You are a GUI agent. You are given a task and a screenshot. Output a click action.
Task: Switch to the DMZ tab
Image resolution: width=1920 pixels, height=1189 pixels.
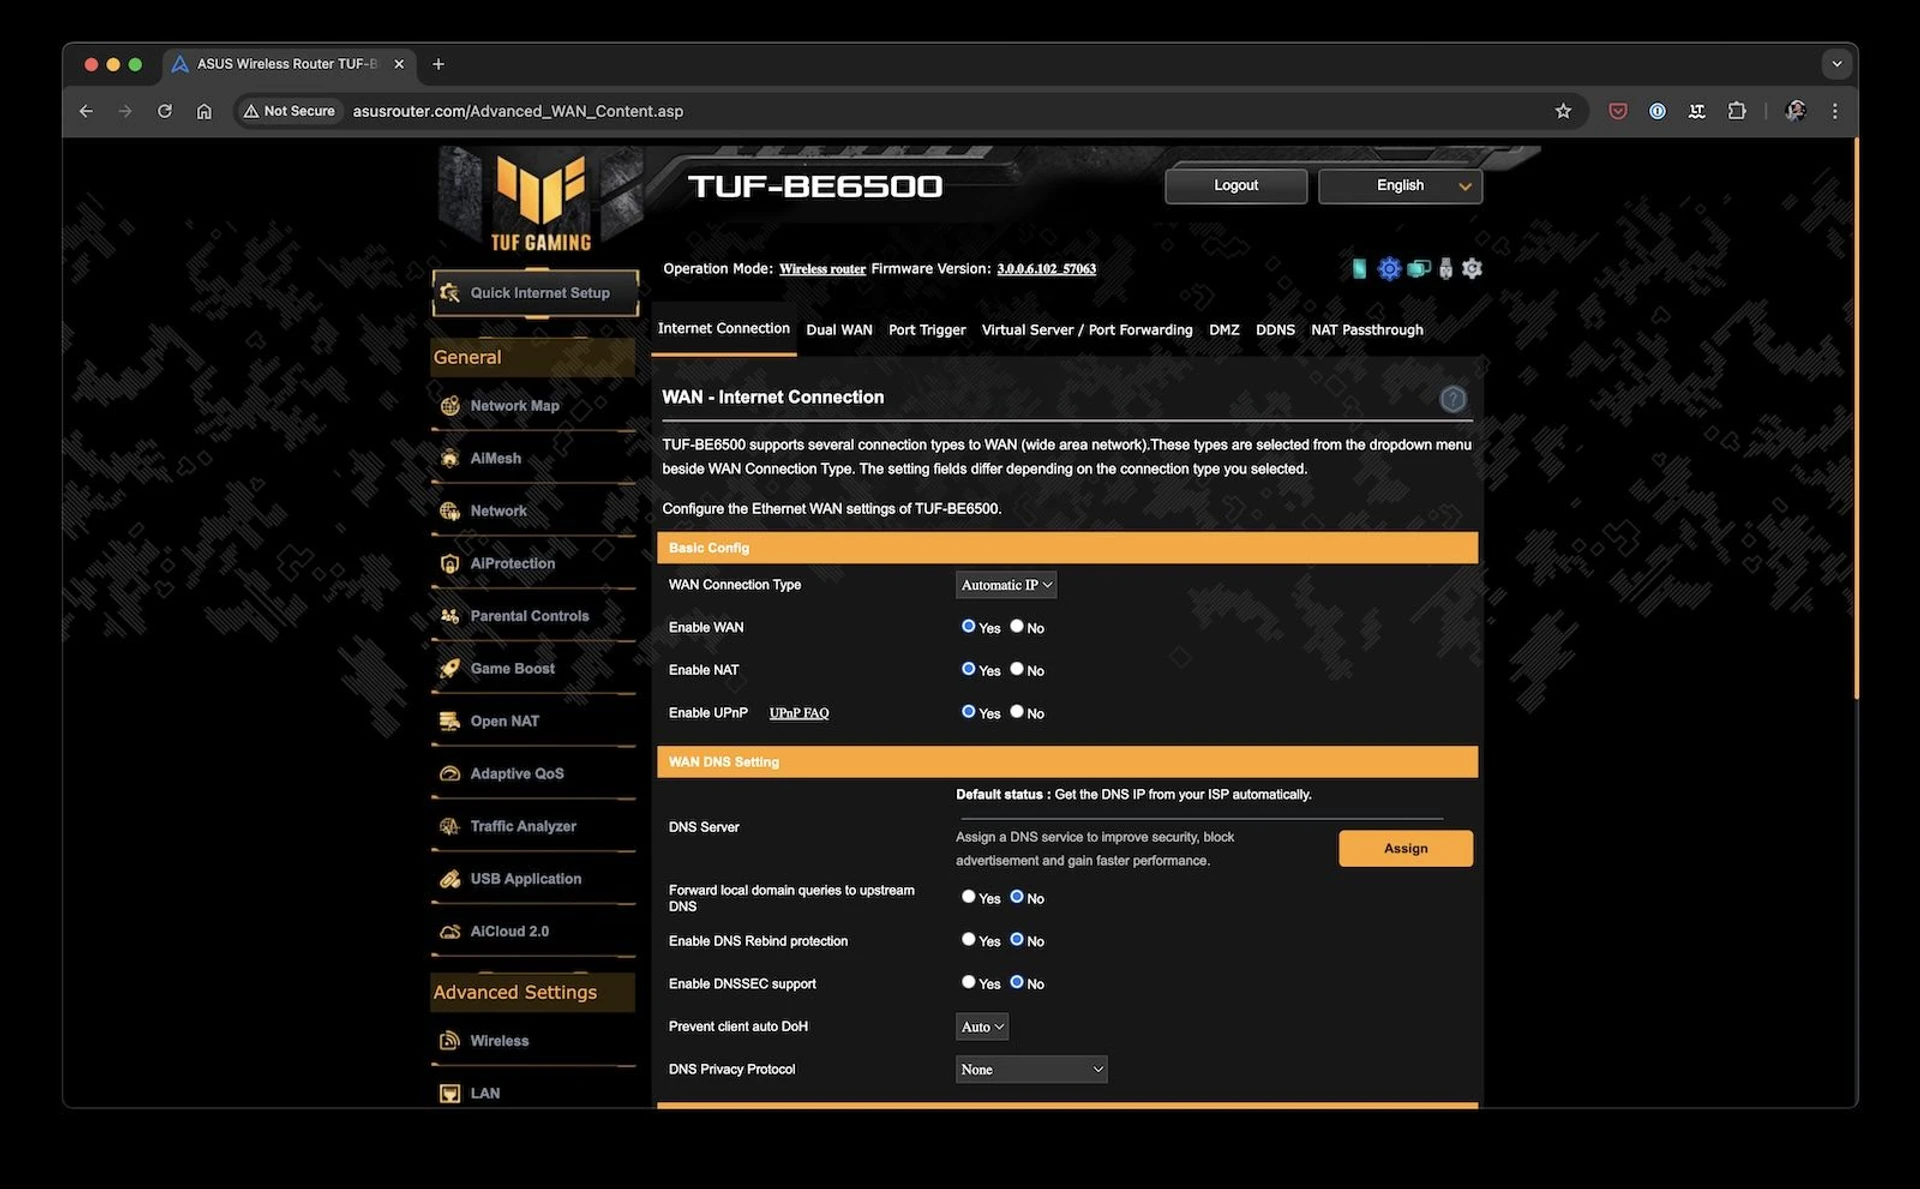click(1224, 330)
